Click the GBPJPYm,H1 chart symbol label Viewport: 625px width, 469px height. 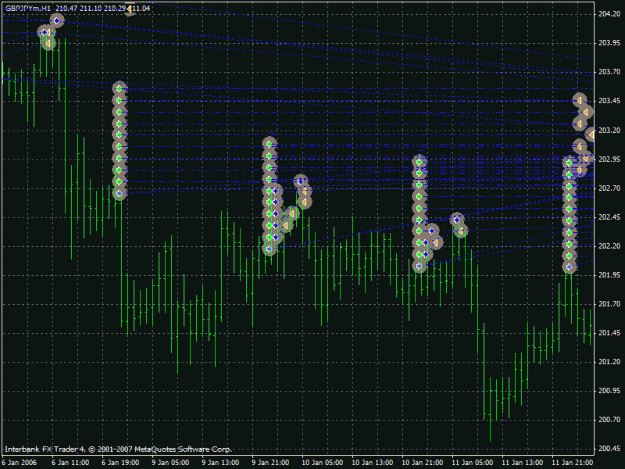(28, 8)
